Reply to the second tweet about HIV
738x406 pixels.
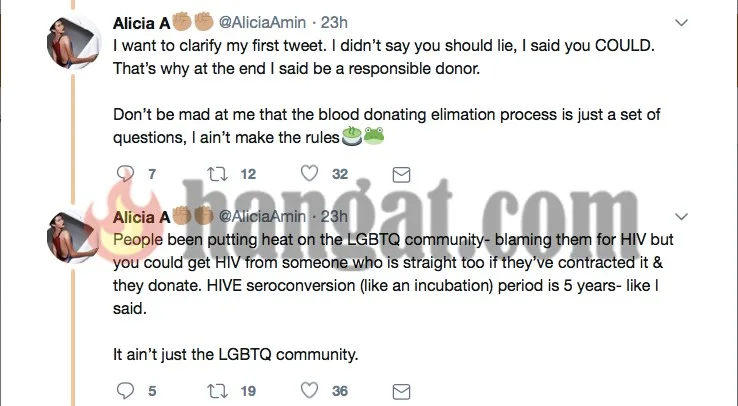(x=125, y=390)
